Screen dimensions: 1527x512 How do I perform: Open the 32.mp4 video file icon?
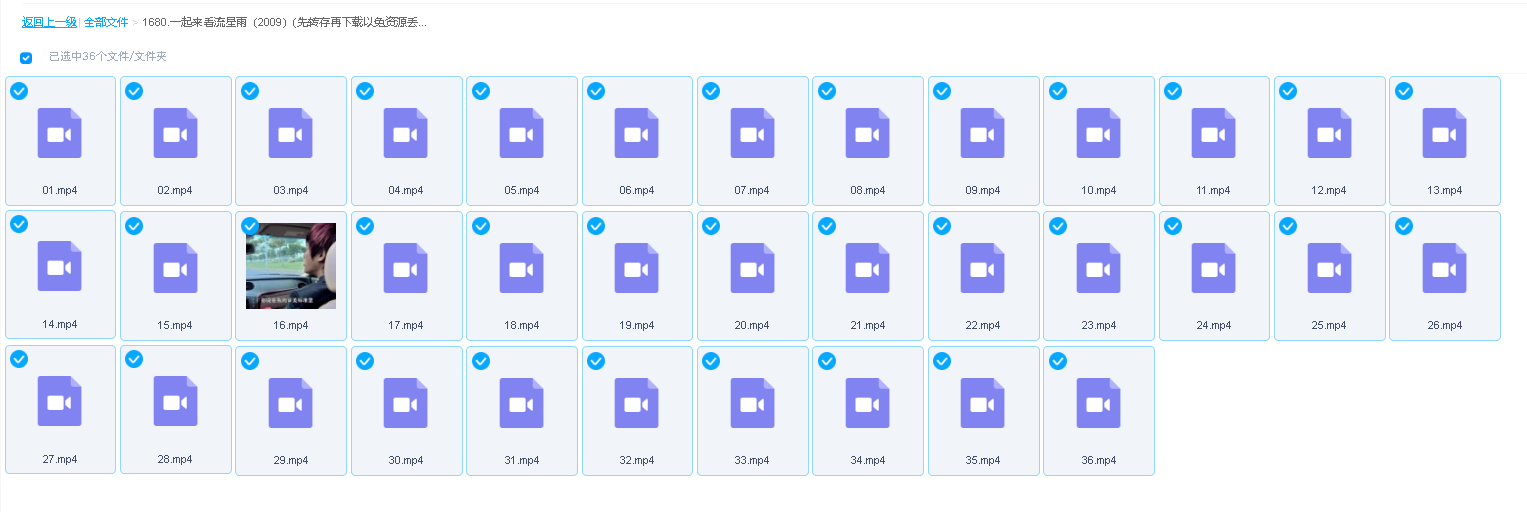point(637,403)
